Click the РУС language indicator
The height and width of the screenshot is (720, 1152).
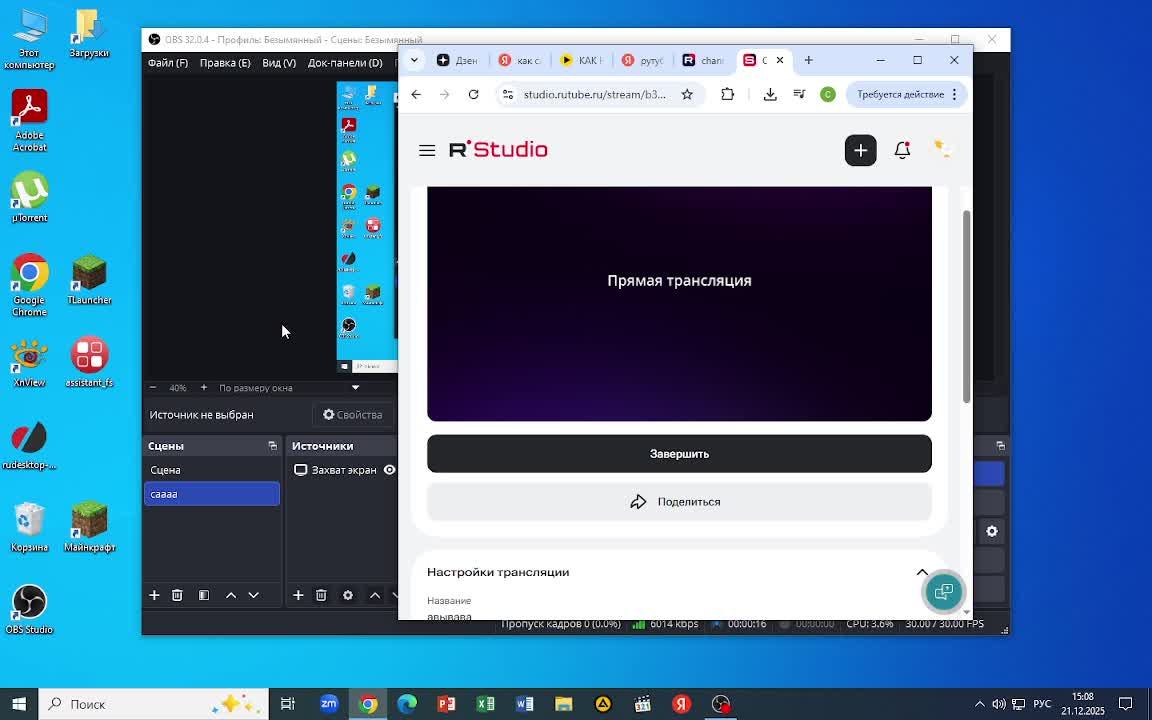[1042, 704]
